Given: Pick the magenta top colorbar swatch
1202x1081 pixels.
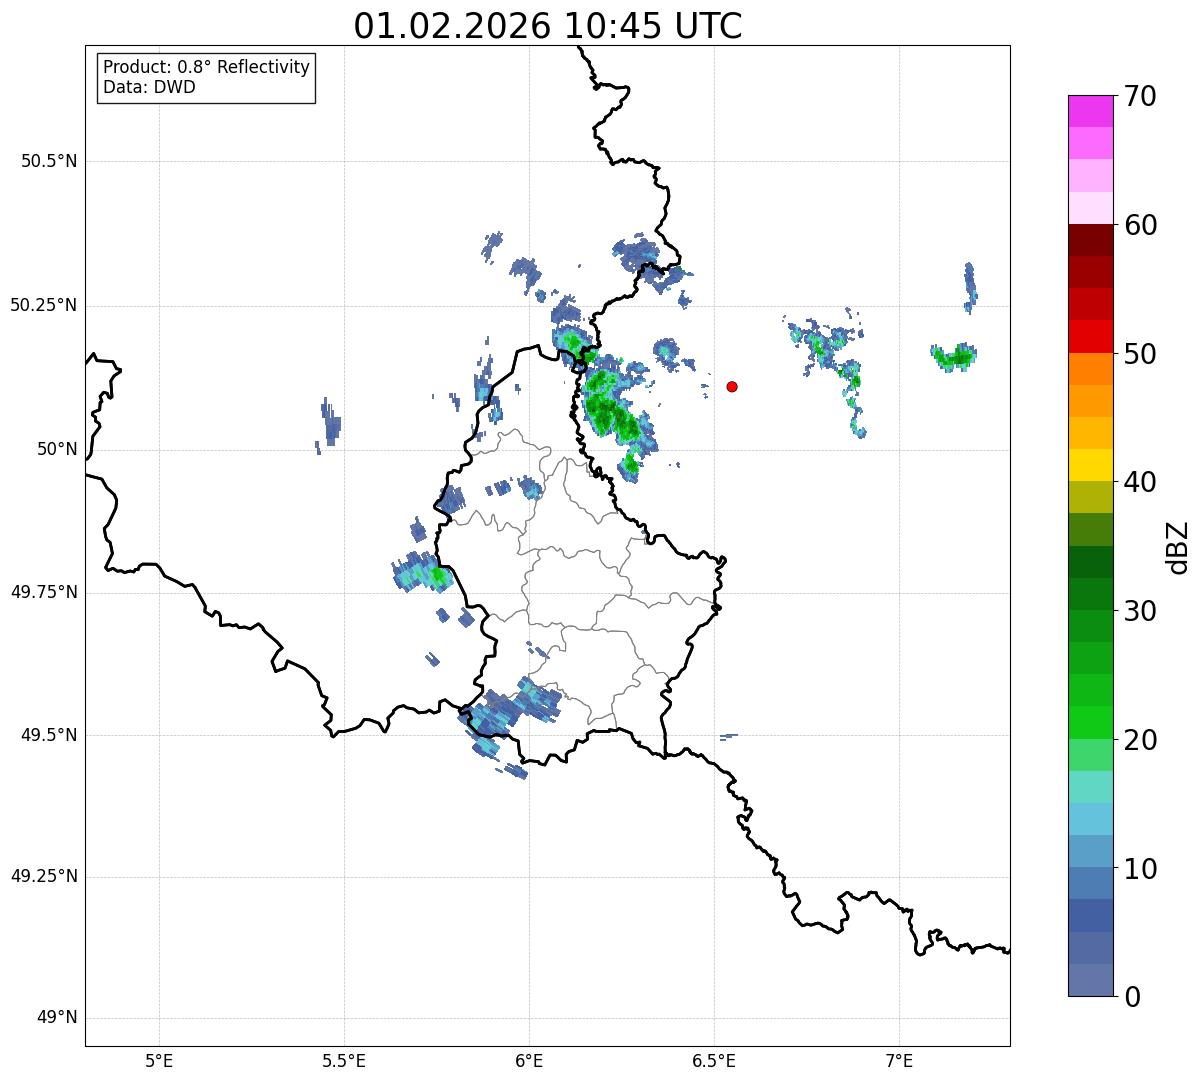Looking at the screenshot, I should [x=1090, y=111].
